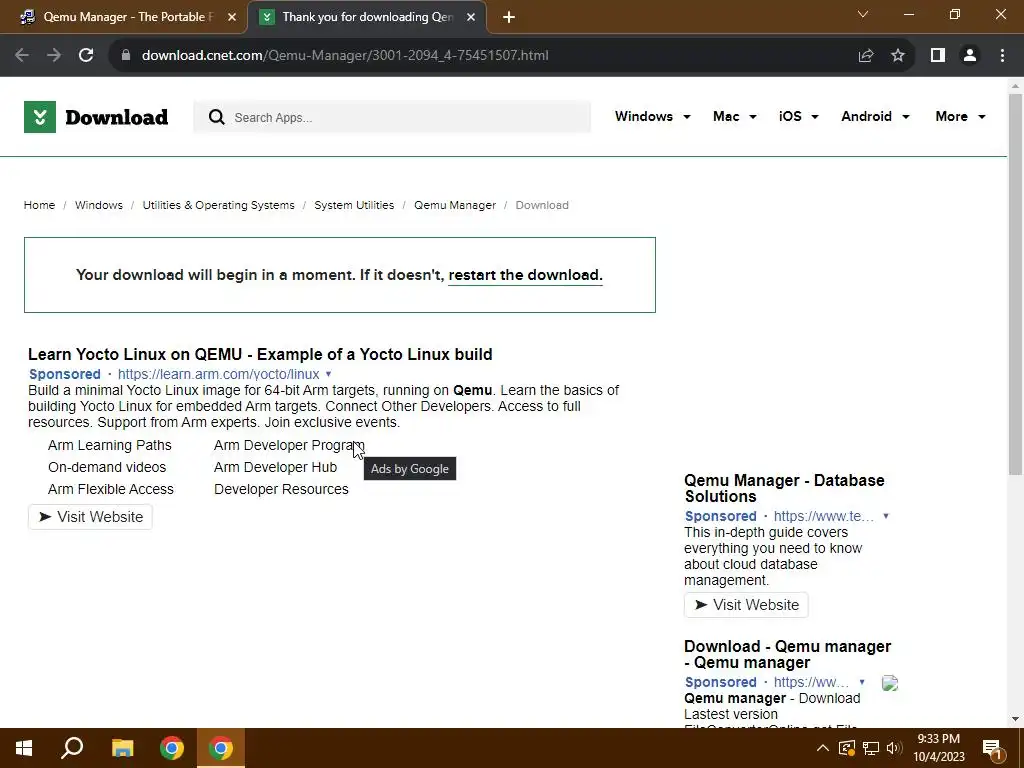Expand the Windows navigation menu
Image resolution: width=1024 pixels, height=768 pixels.
click(x=652, y=116)
